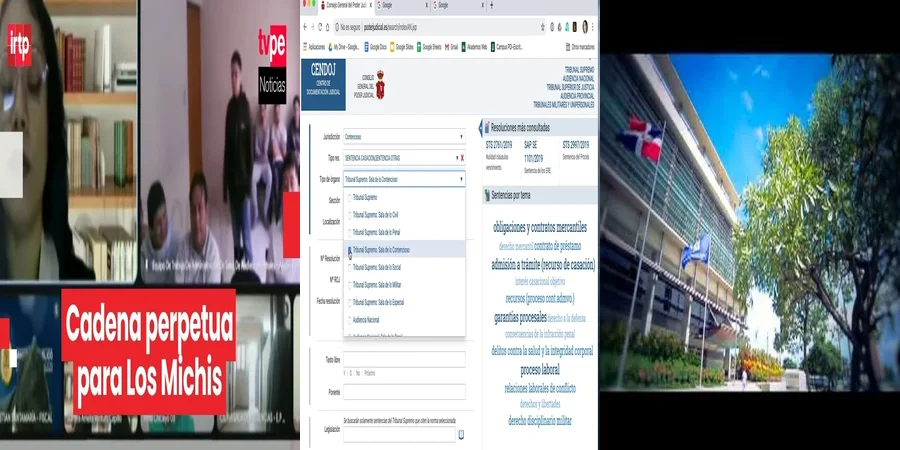Viewport: 900px width, 450px height.
Task: Open the browser home icon
Action: coord(328,27)
